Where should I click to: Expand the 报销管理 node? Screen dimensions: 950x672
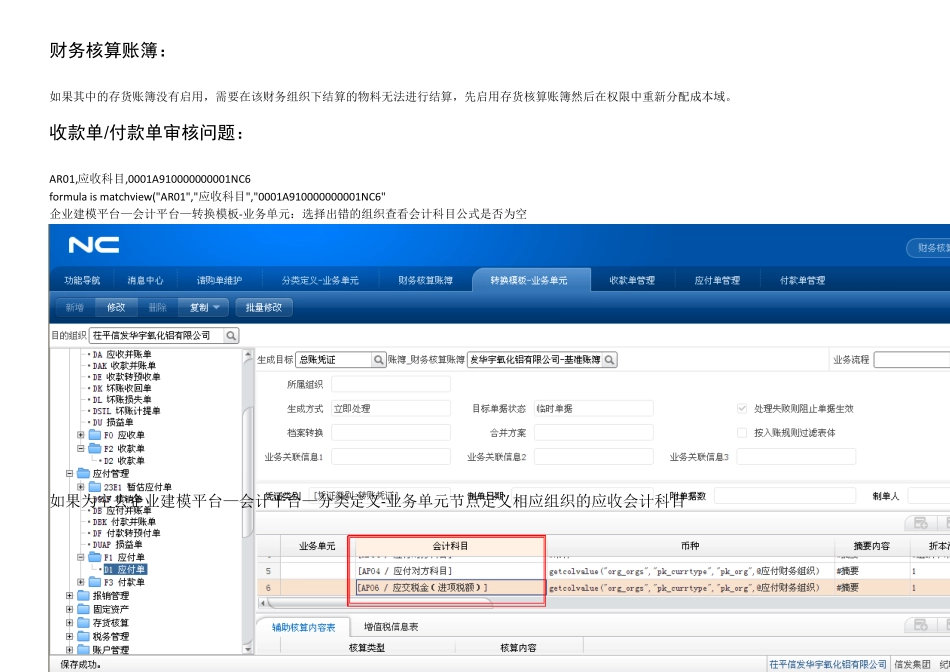click(x=69, y=596)
